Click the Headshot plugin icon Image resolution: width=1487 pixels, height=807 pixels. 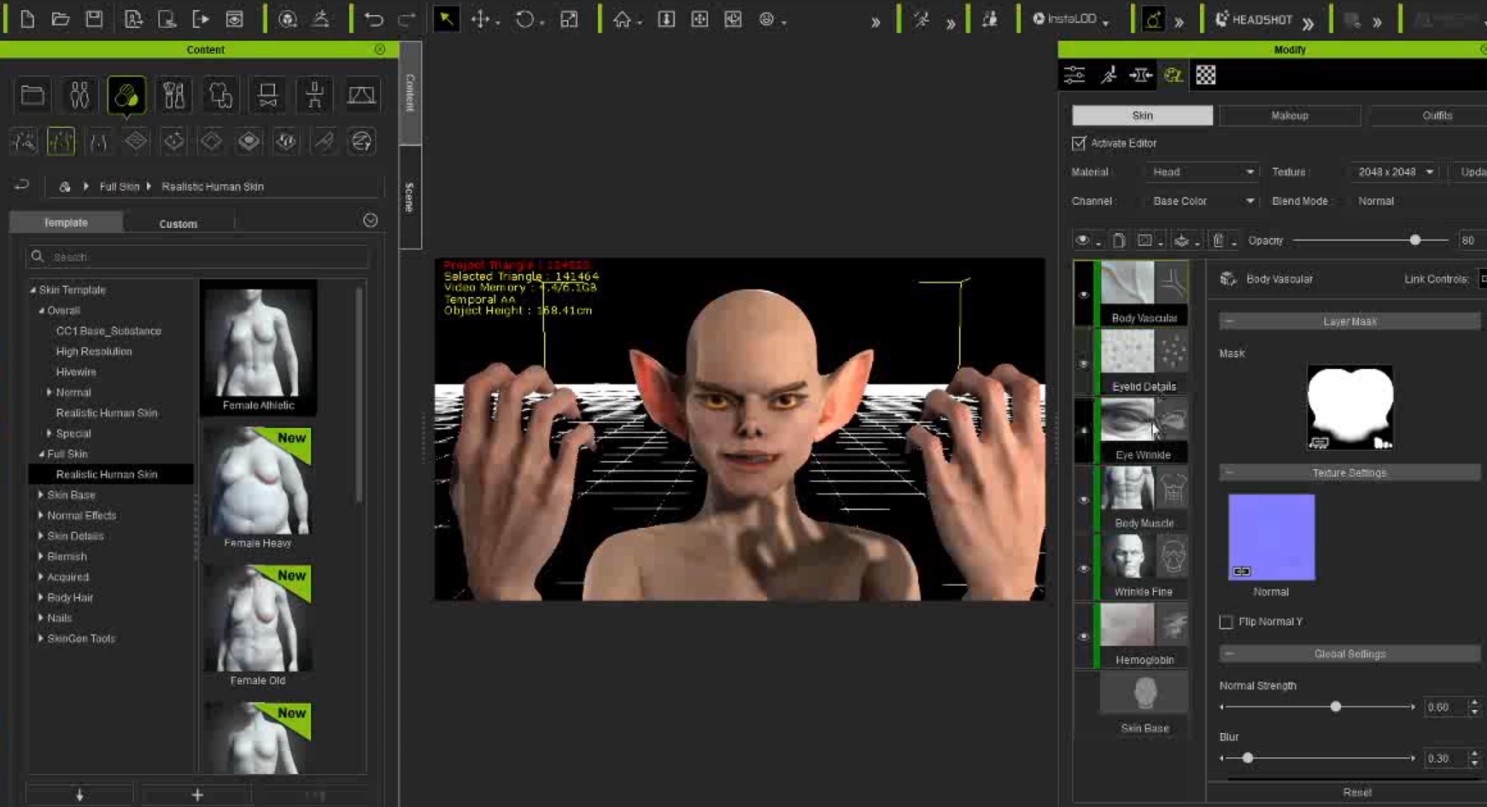pyautogui.click(x=1254, y=19)
